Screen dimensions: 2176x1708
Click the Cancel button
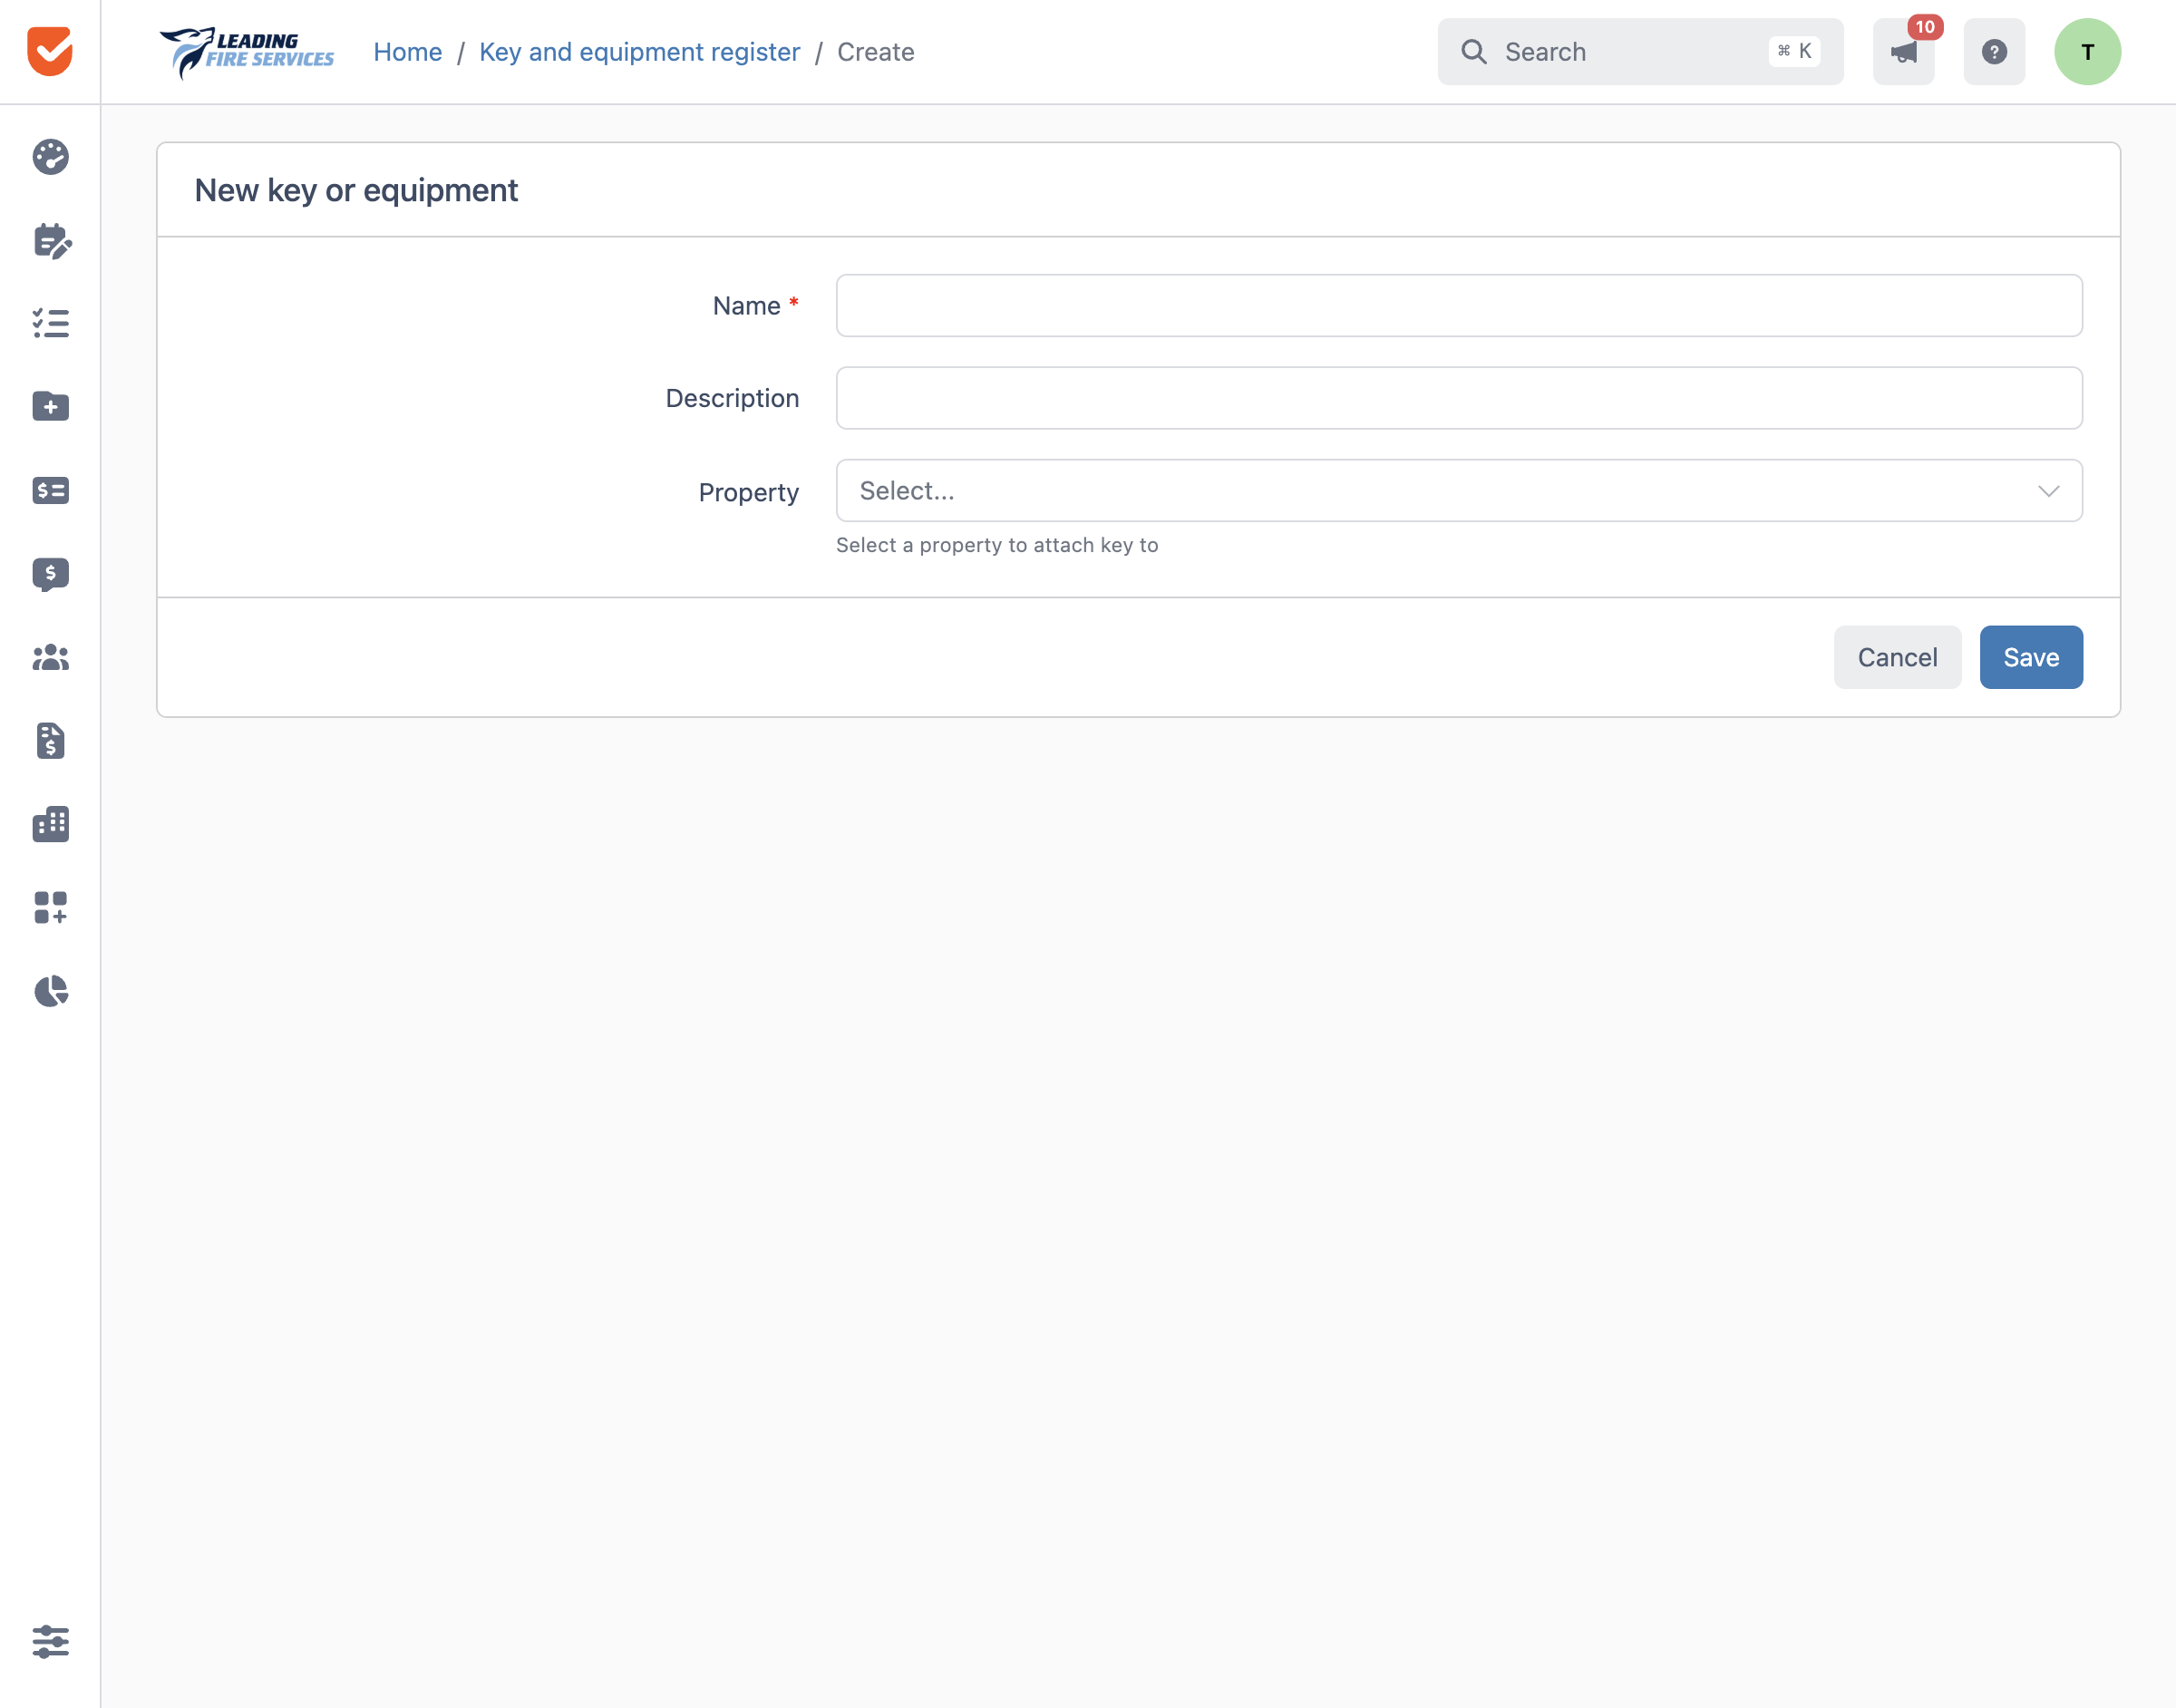point(1897,657)
